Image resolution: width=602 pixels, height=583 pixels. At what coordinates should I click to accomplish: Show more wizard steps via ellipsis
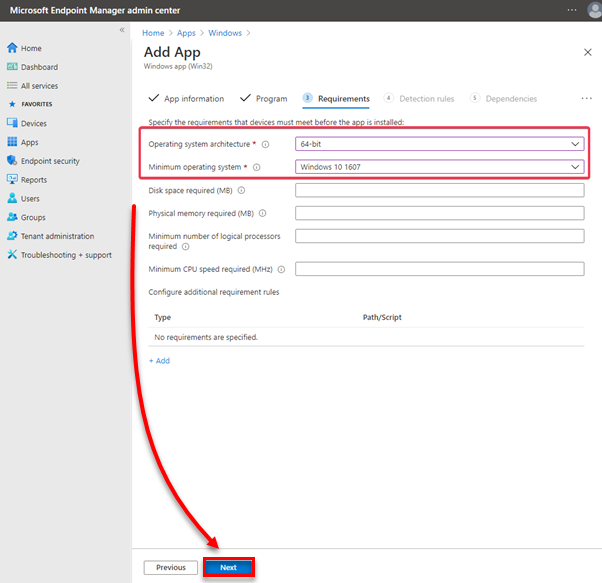click(586, 99)
